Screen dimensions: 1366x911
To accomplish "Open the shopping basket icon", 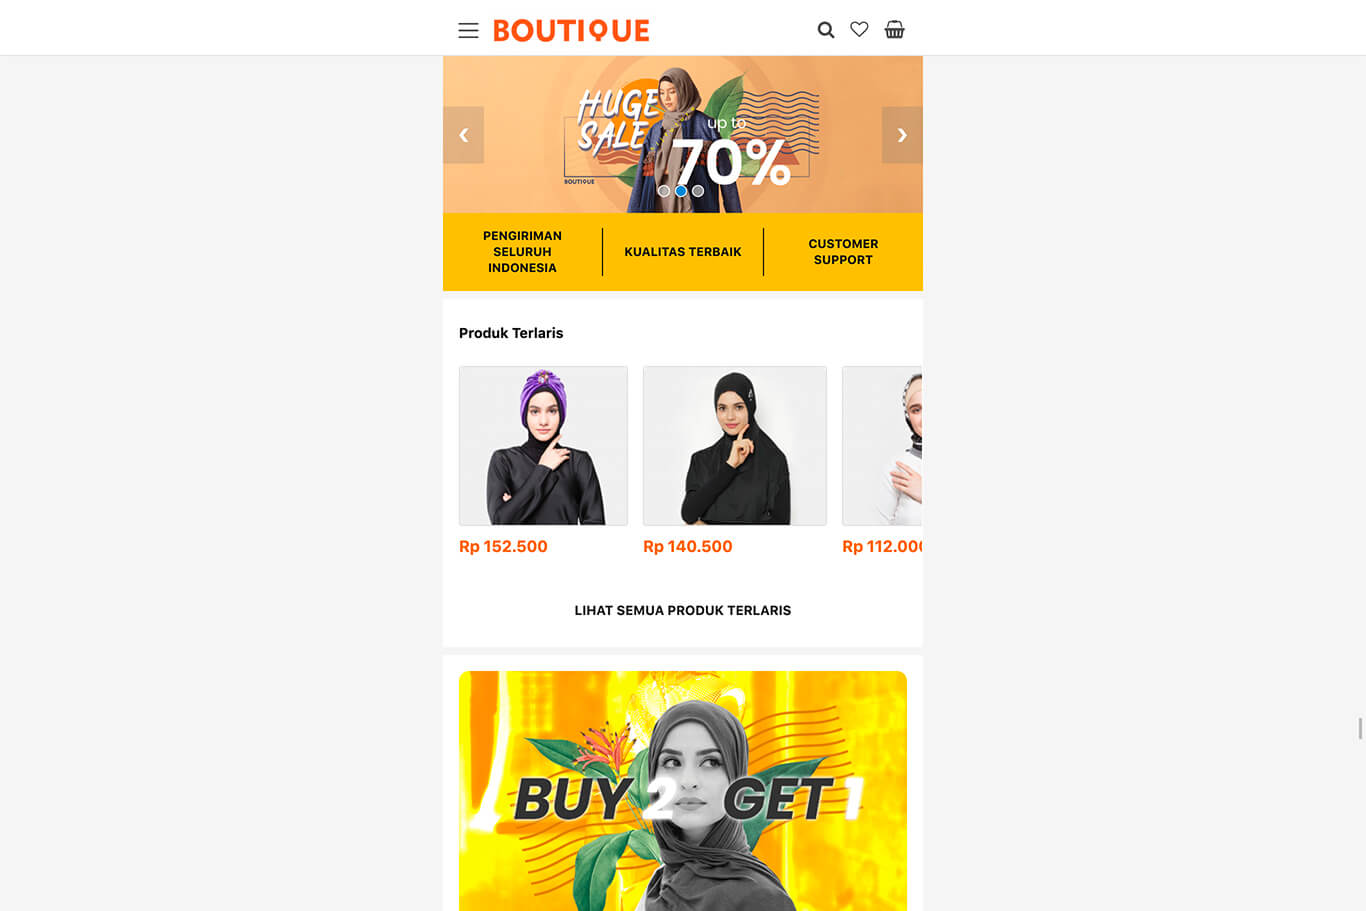I will coord(895,30).
